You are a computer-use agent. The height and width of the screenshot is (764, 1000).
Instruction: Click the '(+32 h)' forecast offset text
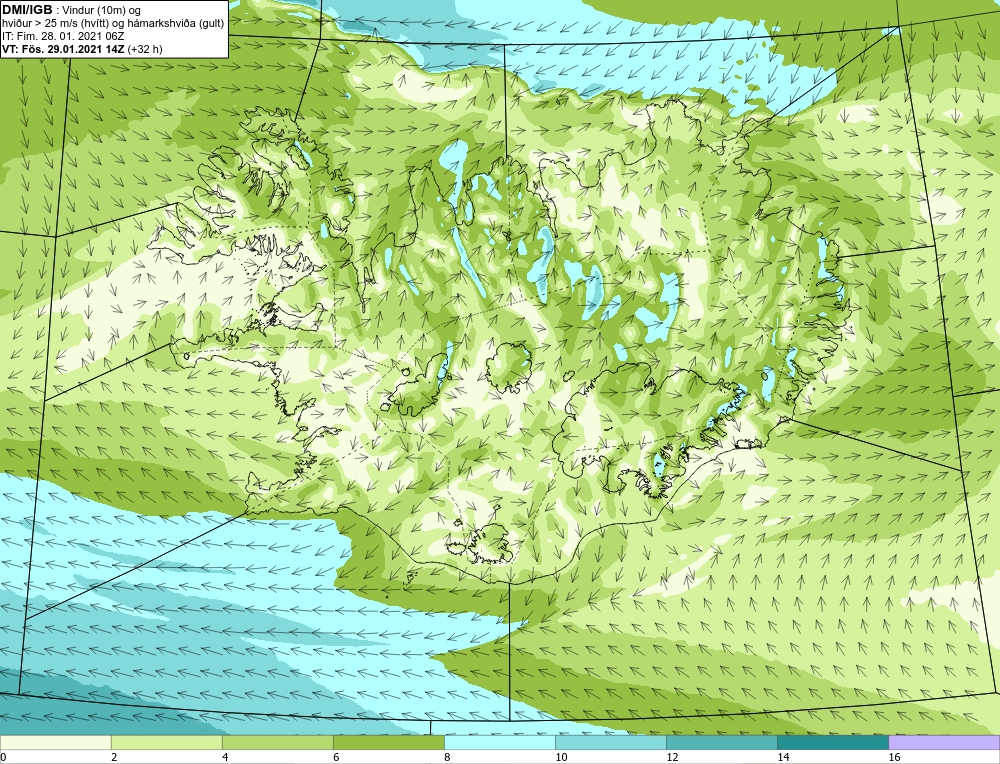pos(145,49)
